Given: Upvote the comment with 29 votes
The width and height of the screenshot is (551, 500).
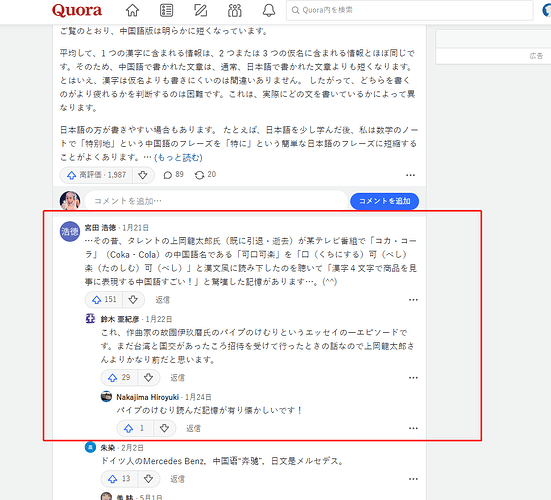Looking at the screenshot, I should [120, 378].
